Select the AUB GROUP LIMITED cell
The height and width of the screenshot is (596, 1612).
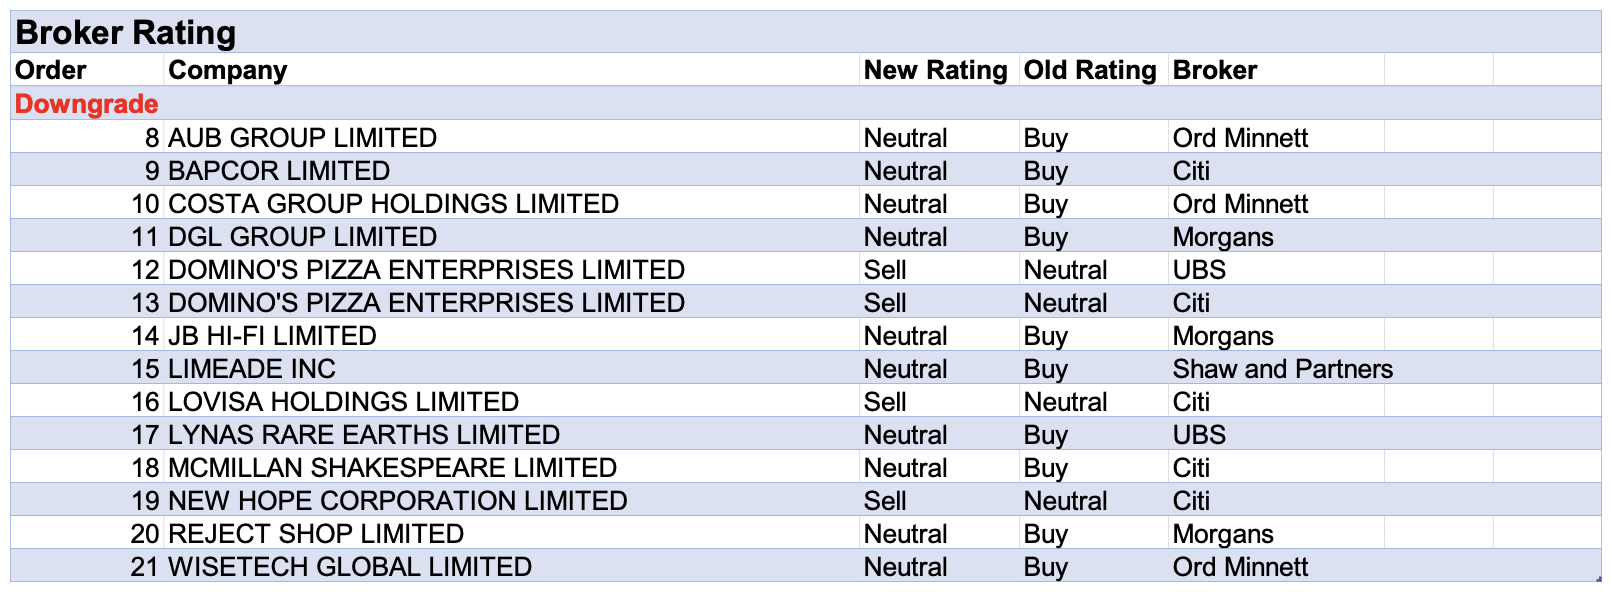(x=302, y=138)
